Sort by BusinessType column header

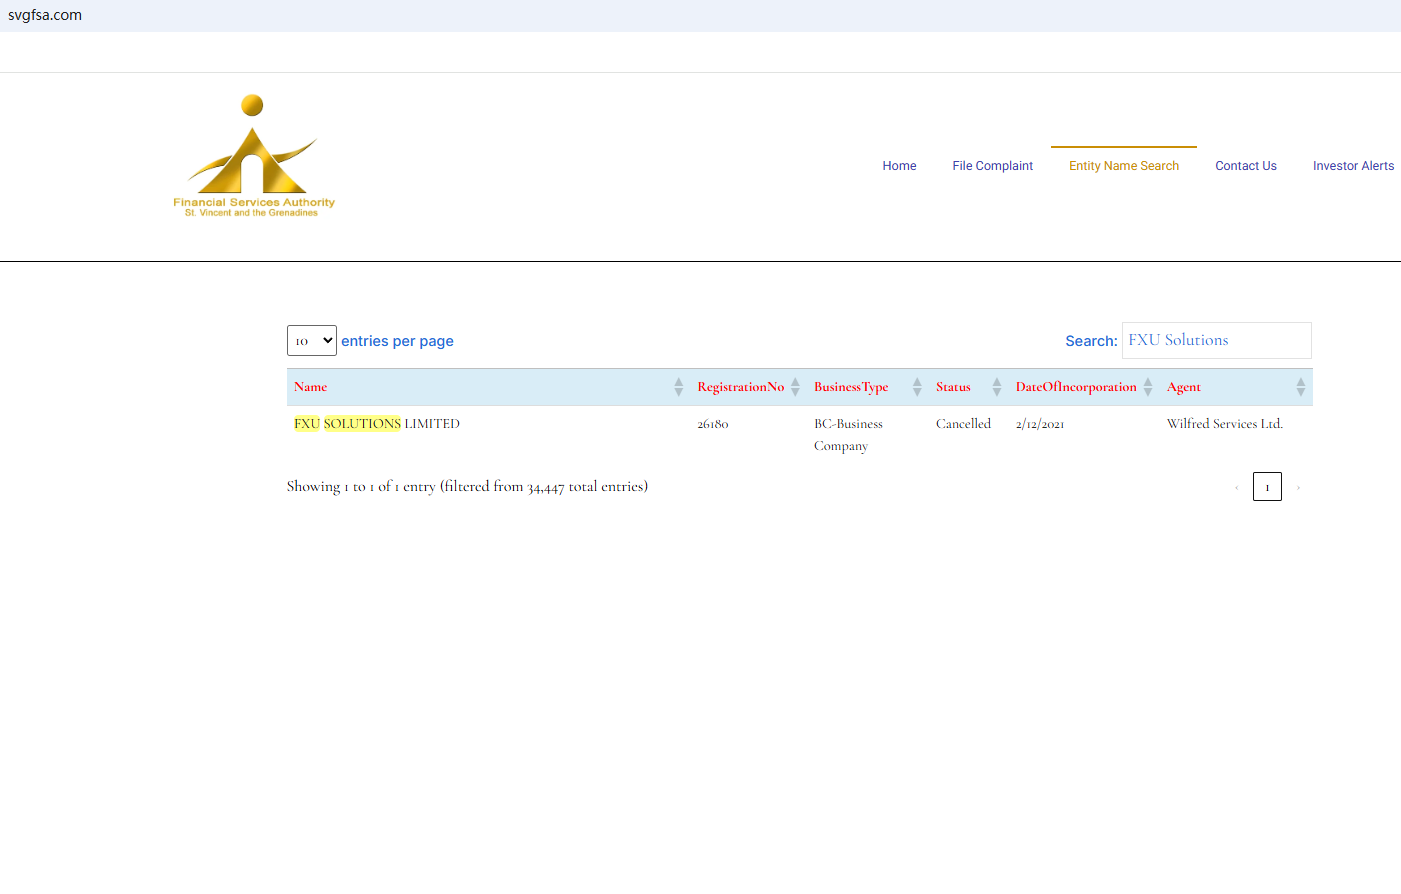(867, 387)
